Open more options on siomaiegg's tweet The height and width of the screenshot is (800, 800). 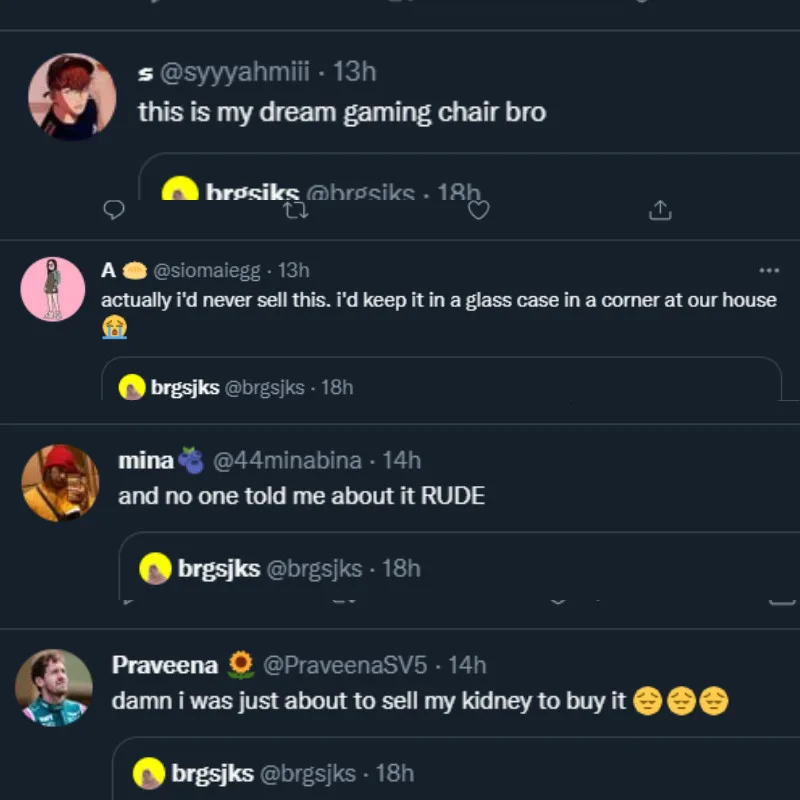click(768, 270)
